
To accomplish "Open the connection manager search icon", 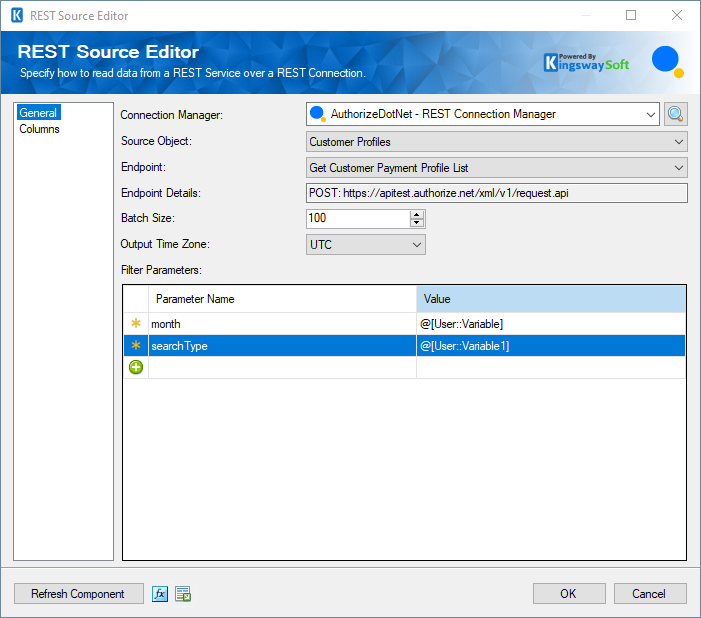I will 675,114.
